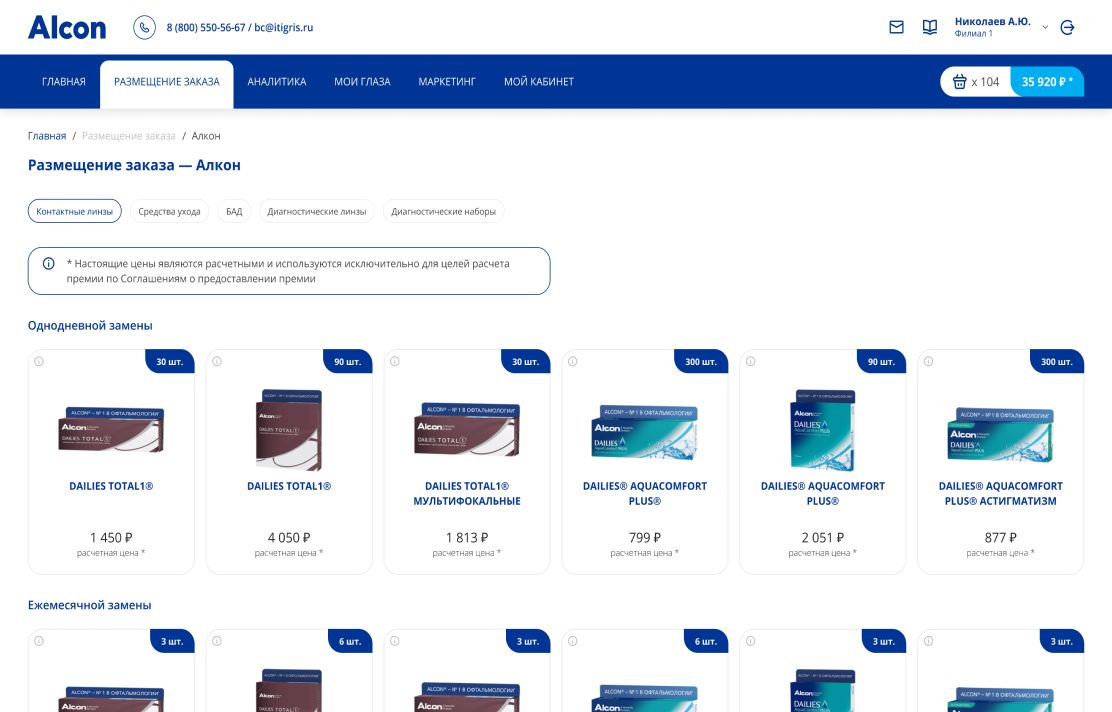The height and width of the screenshot is (712, 1112).
Task: Select the РАЗМЕЩЕНИЕ ЗАКАЗА tab
Action: coord(167,82)
